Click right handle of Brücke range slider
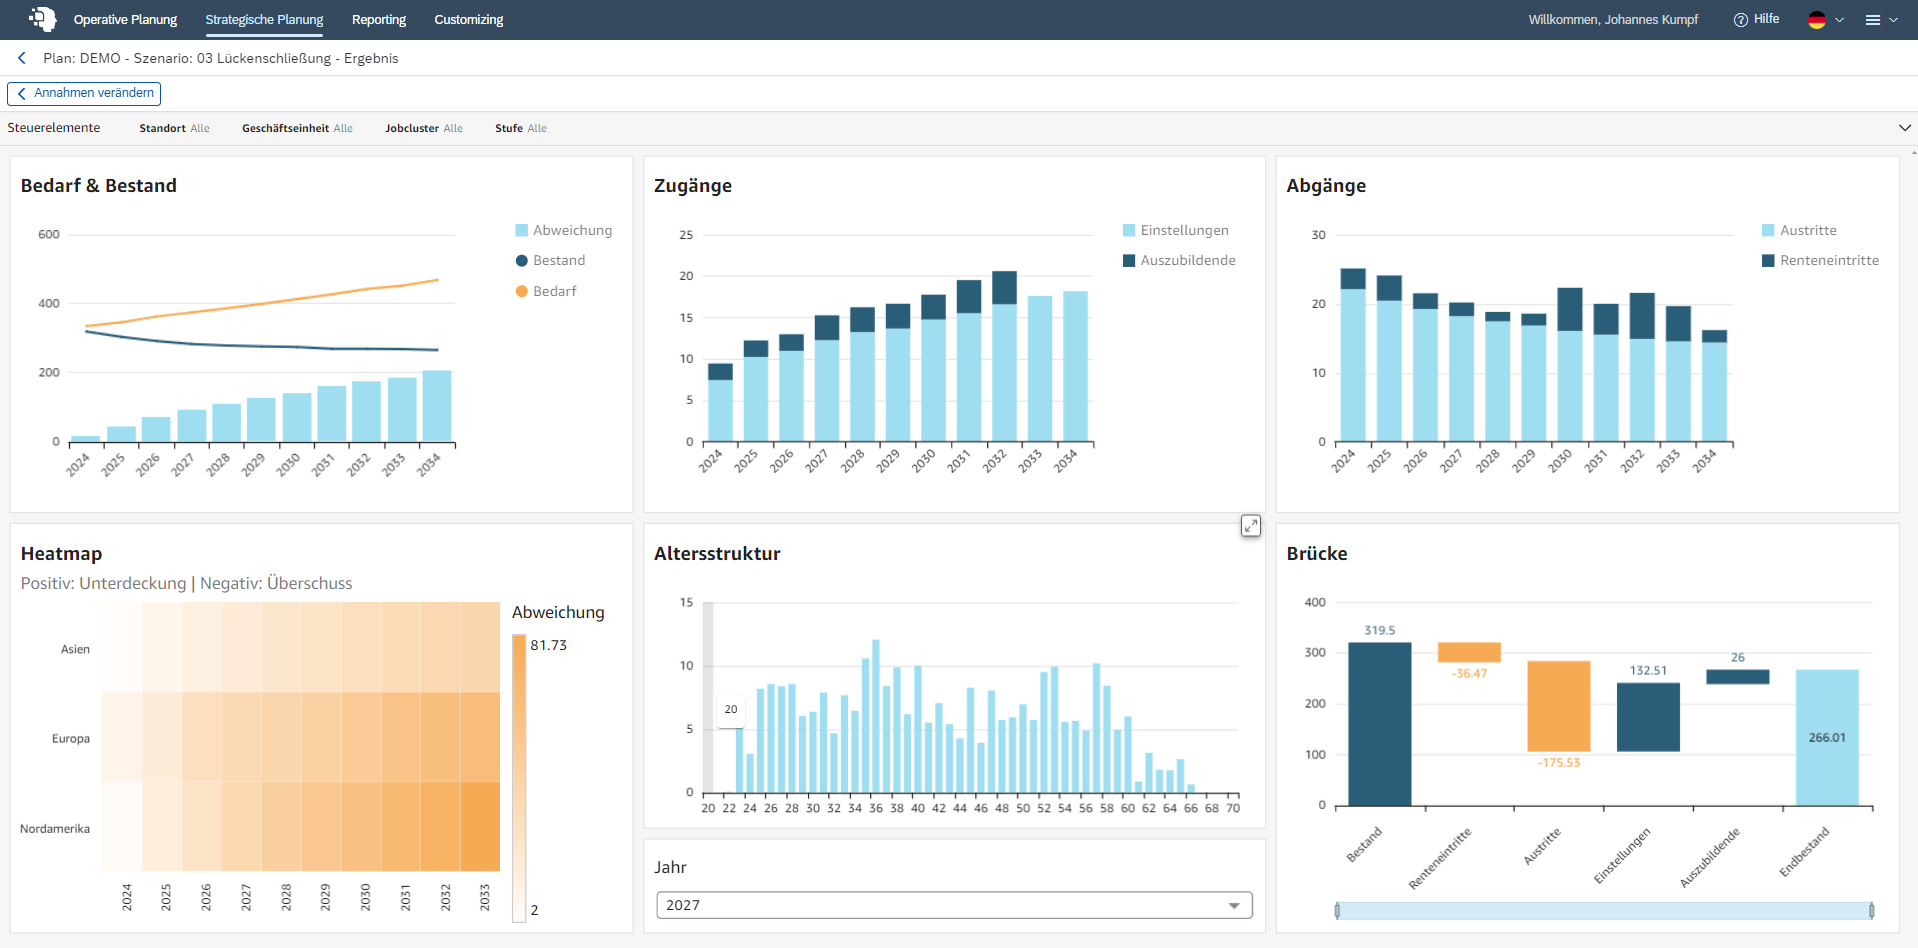1918x948 pixels. point(1871,910)
